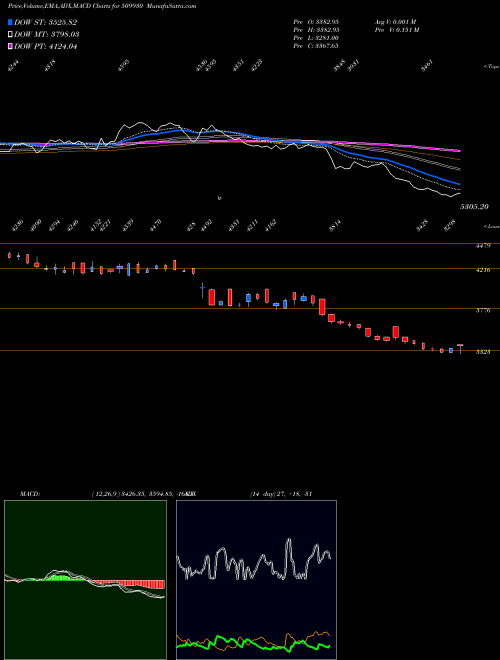Viewport: 500px width, 660px height.
Task: Click the magenta DOW PT legend swatch
Action: tap(10, 46)
